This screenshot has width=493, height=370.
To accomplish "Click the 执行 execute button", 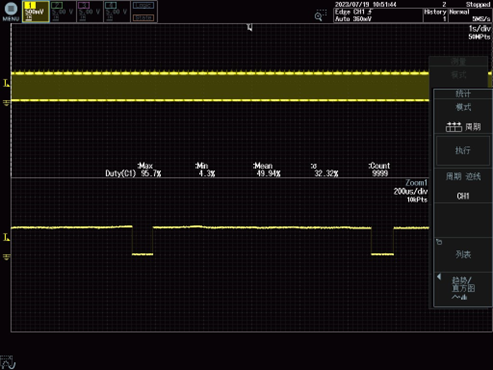I will click(x=463, y=150).
